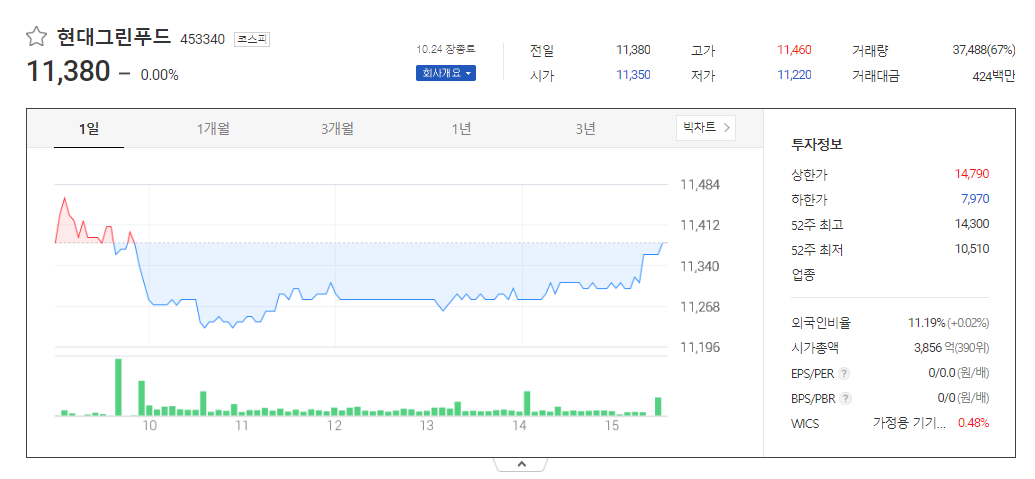1035x479 pixels.
Task: Click 52주 최고 value 14,300
Action: coord(972,224)
